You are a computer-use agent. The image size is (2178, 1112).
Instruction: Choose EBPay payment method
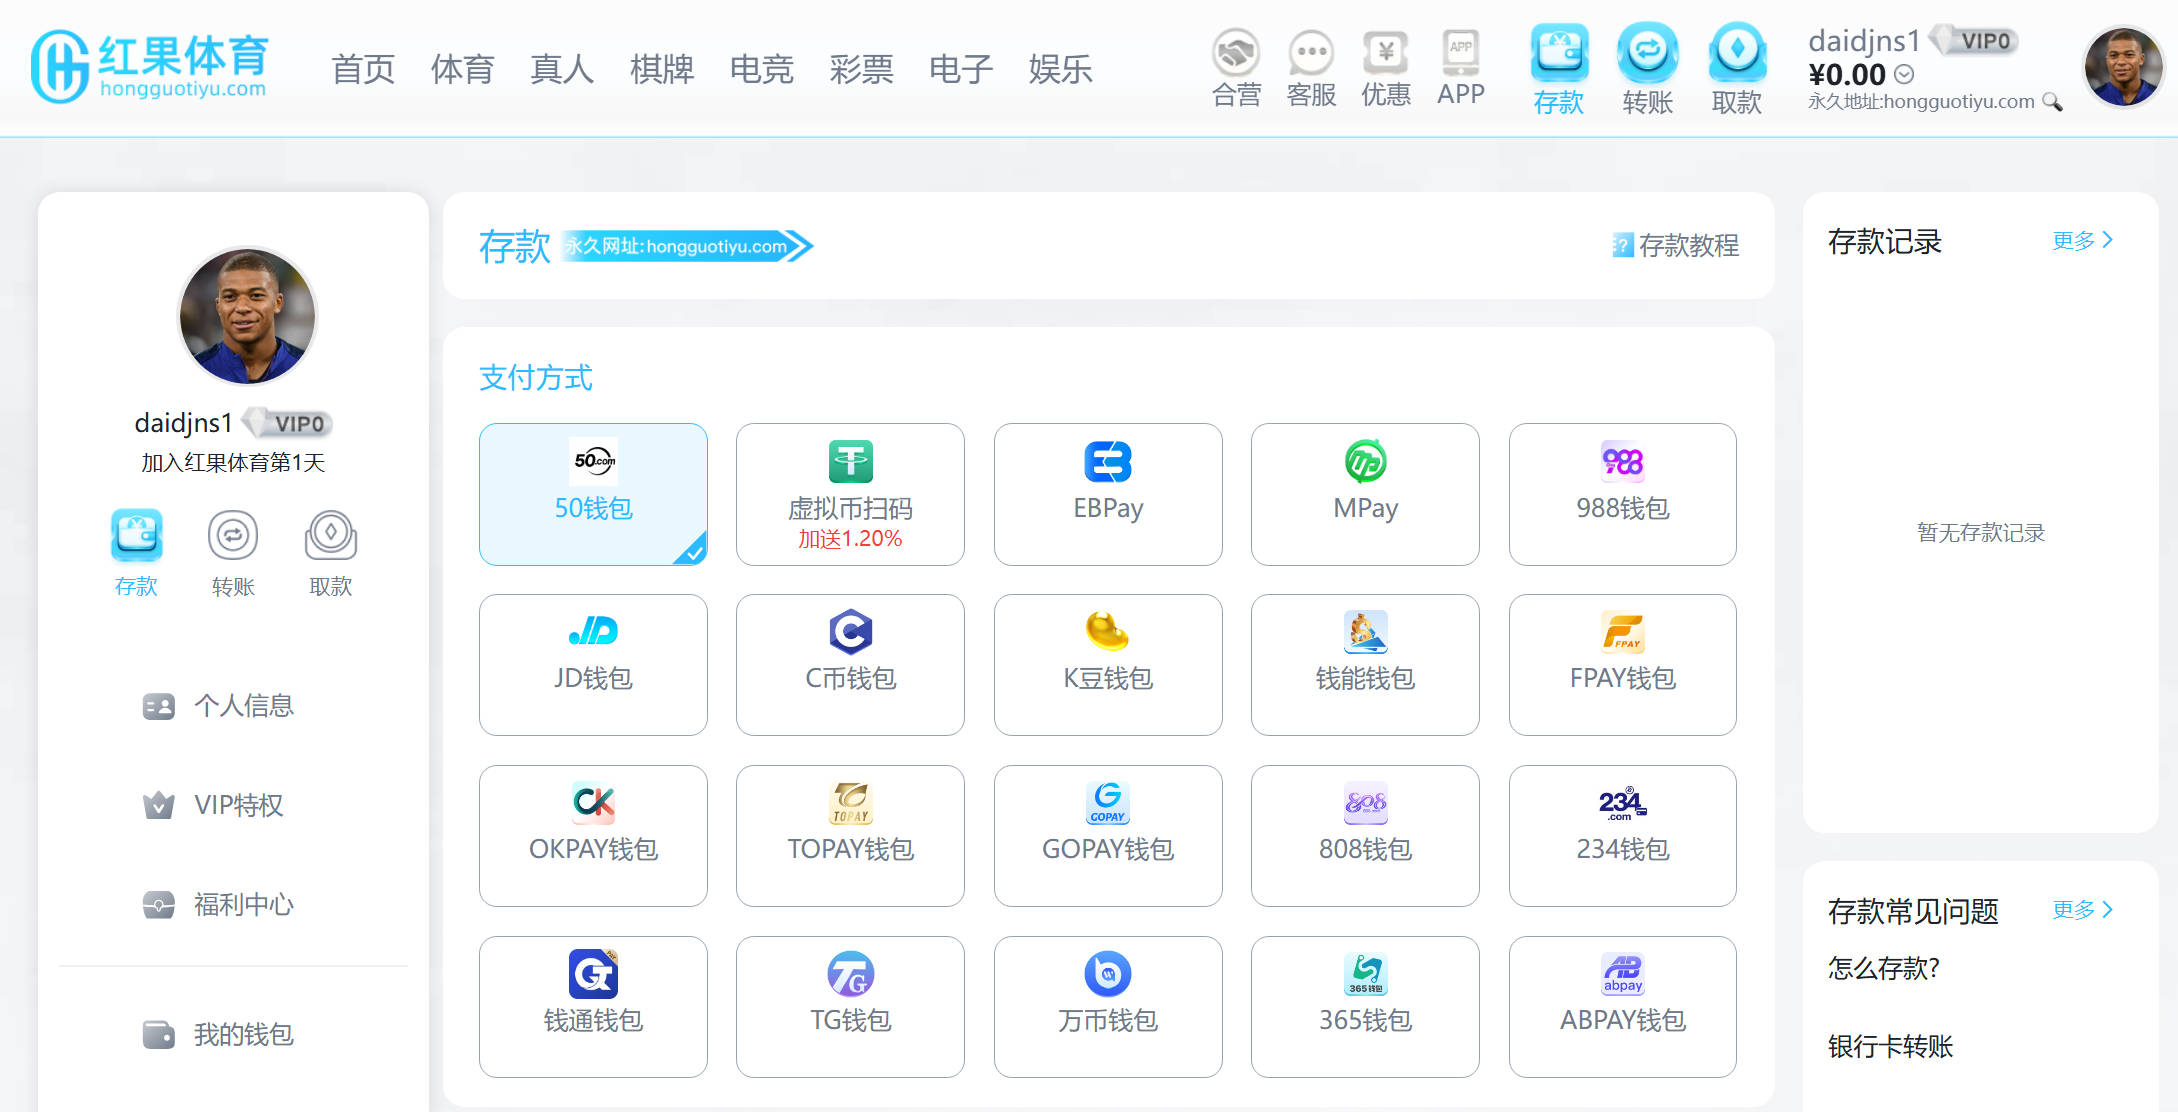coord(1108,494)
